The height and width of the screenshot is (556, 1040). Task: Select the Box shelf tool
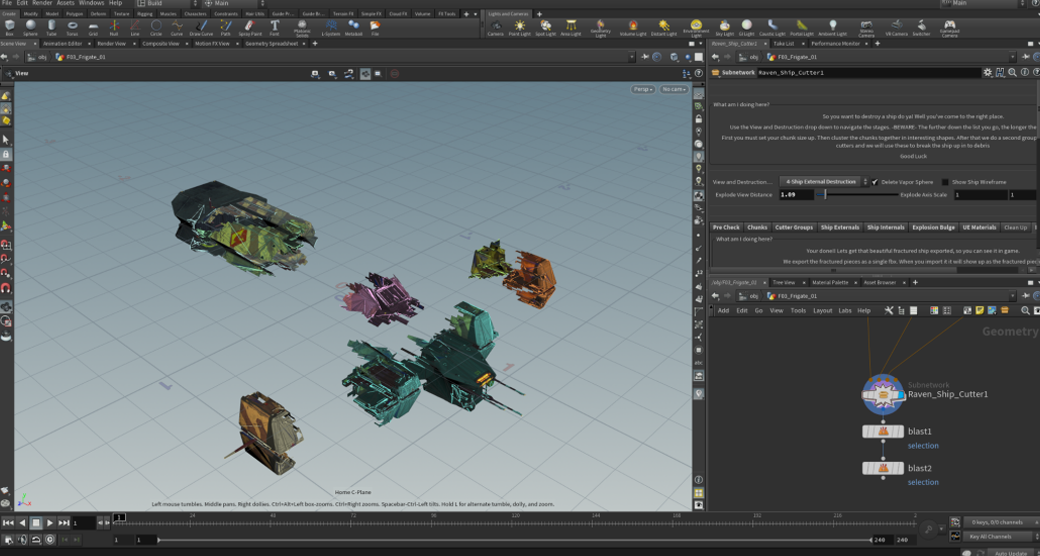click(9, 27)
